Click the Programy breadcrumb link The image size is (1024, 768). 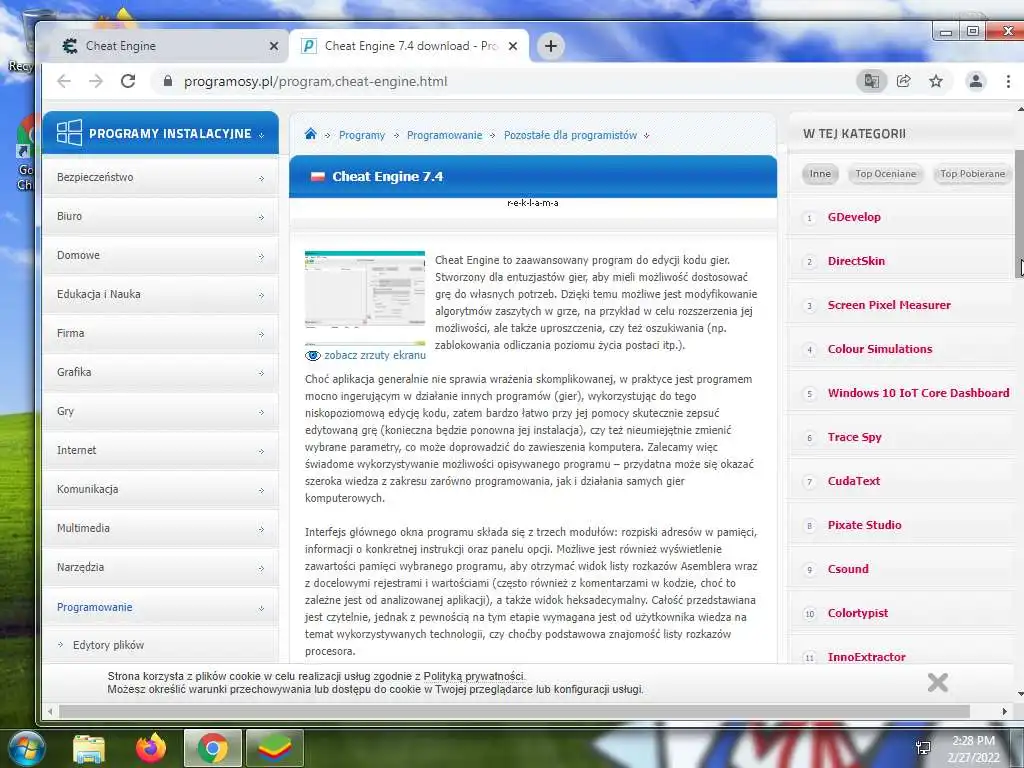[362, 135]
